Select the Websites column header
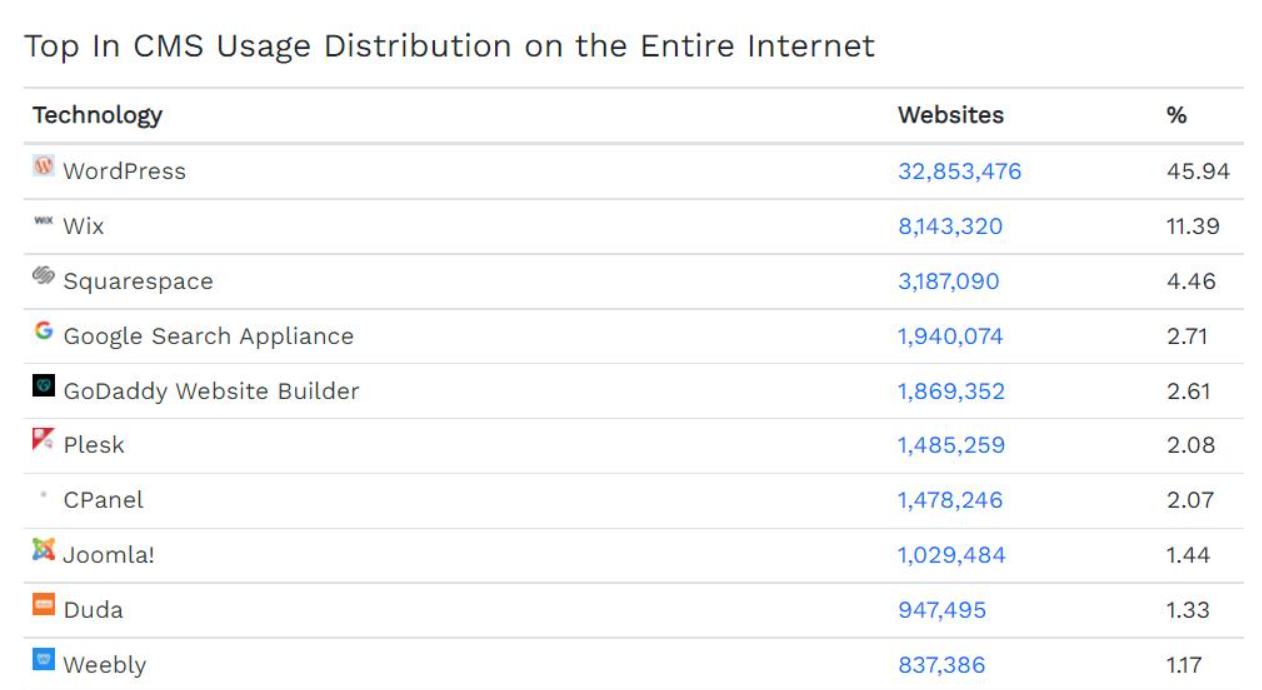The image size is (1262, 690). [950, 115]
